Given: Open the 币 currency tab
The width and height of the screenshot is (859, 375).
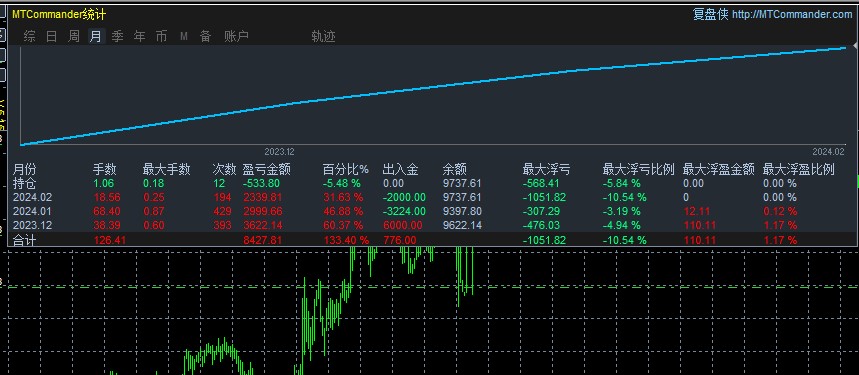Looking at the screenshot, I should pos(161,37).
